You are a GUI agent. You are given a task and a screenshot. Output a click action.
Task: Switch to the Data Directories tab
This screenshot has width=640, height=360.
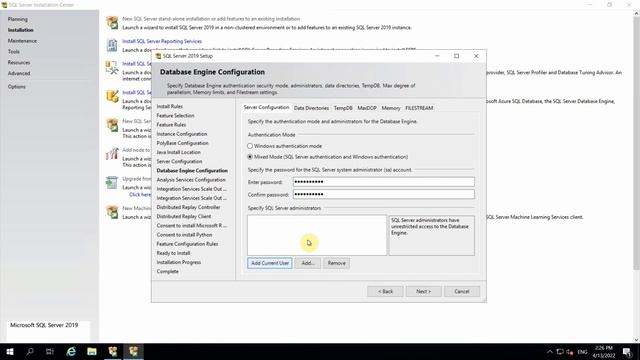pos(311,108)
